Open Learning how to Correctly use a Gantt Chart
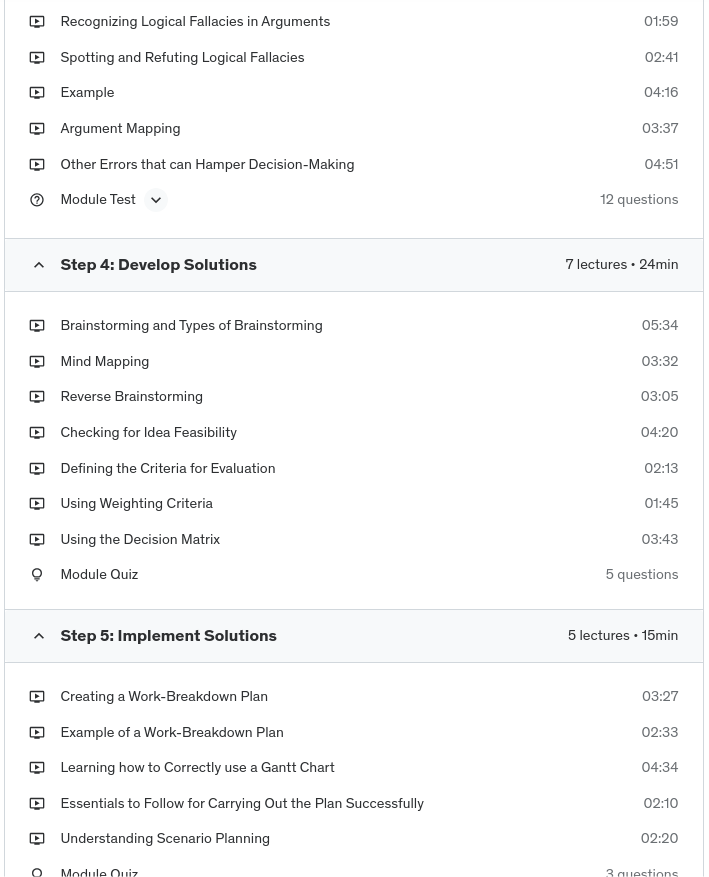709x877 pixels. 197,768
